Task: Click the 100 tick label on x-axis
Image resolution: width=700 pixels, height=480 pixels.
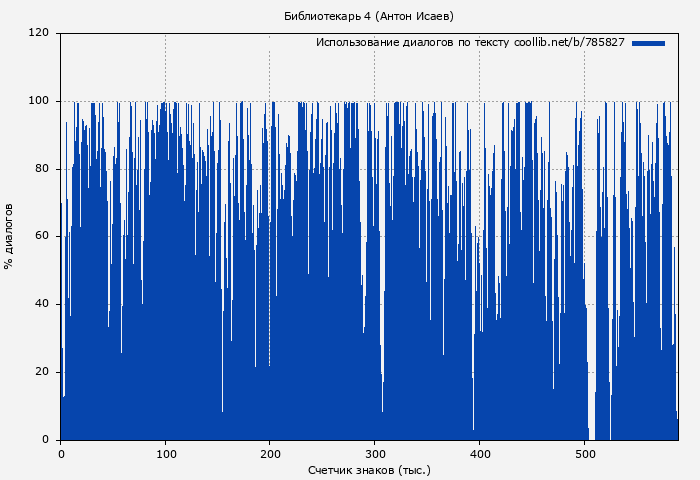Action: point(165,454)
